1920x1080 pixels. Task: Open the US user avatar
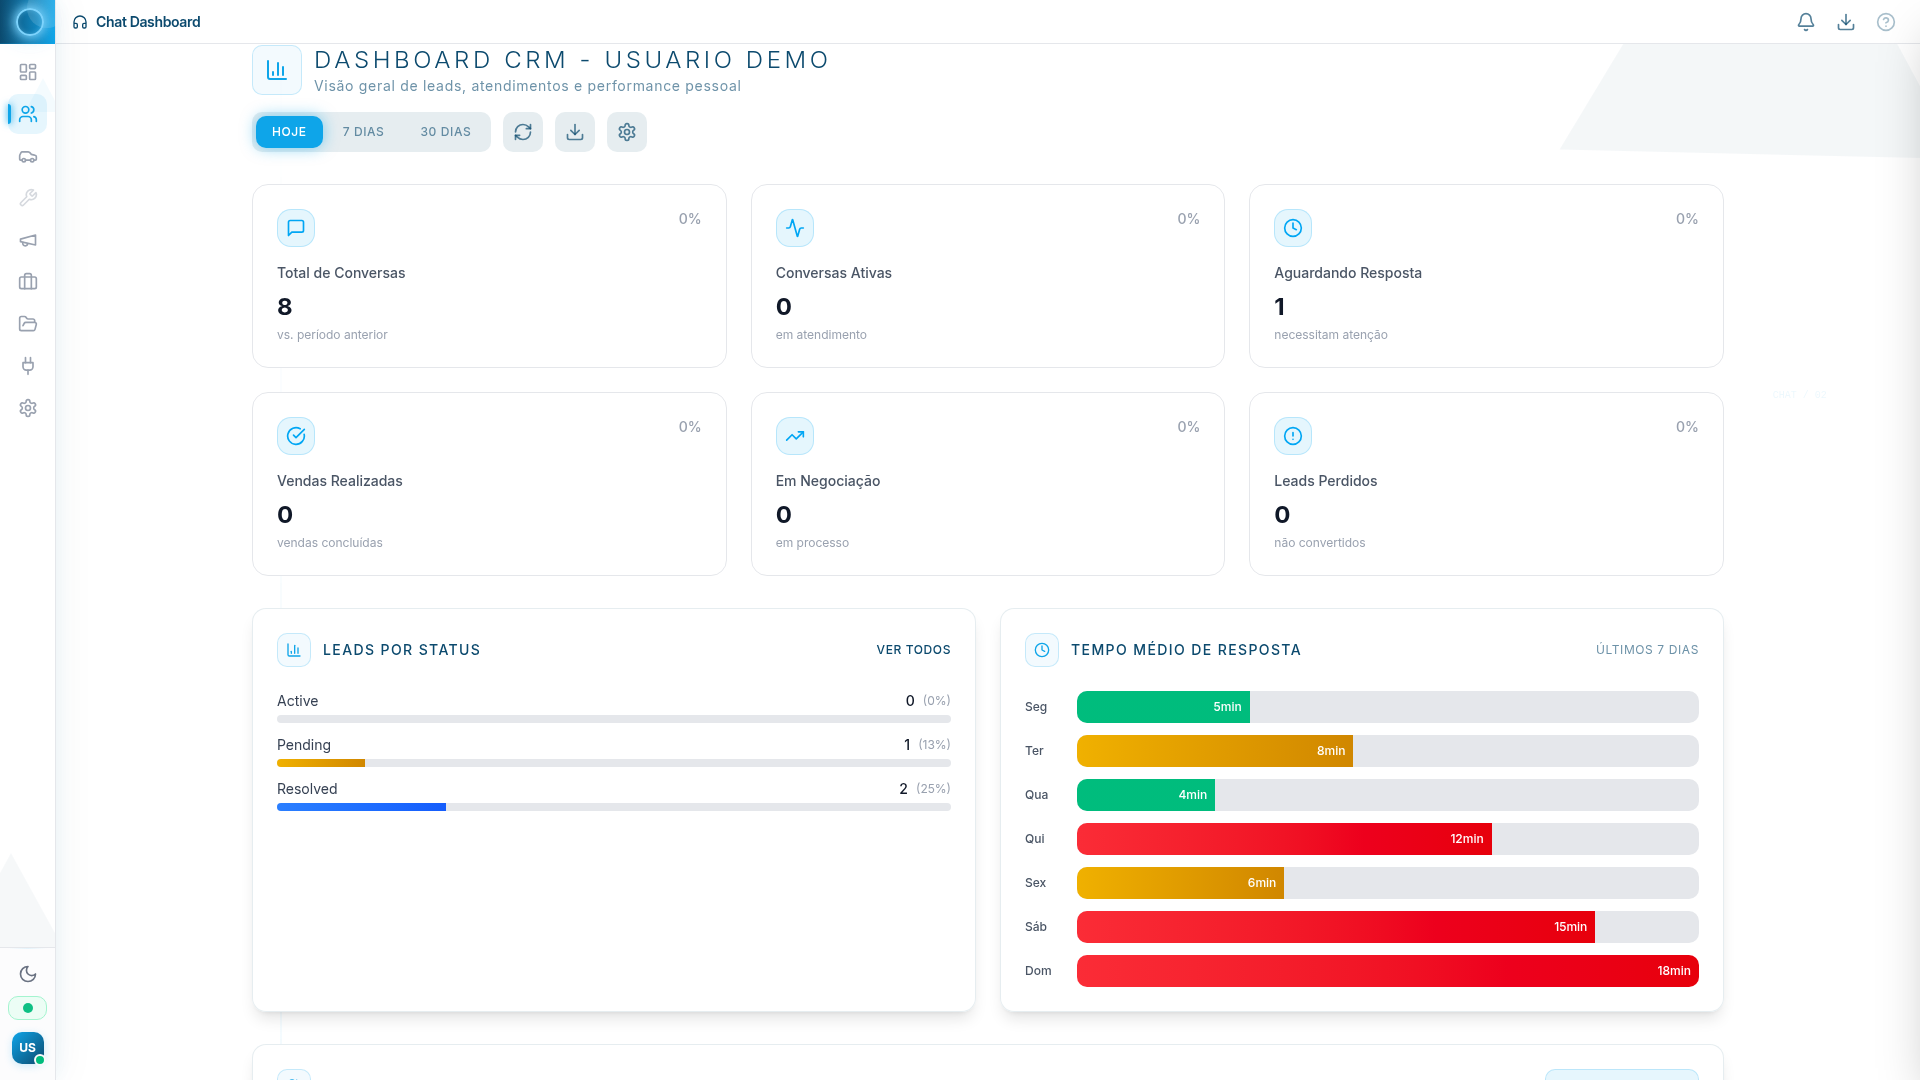click(28, 1048)
